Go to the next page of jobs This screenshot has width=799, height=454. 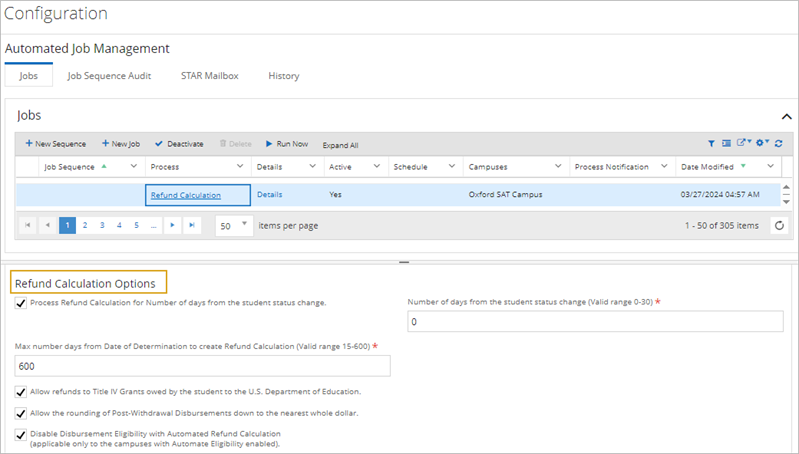(172, 225)
